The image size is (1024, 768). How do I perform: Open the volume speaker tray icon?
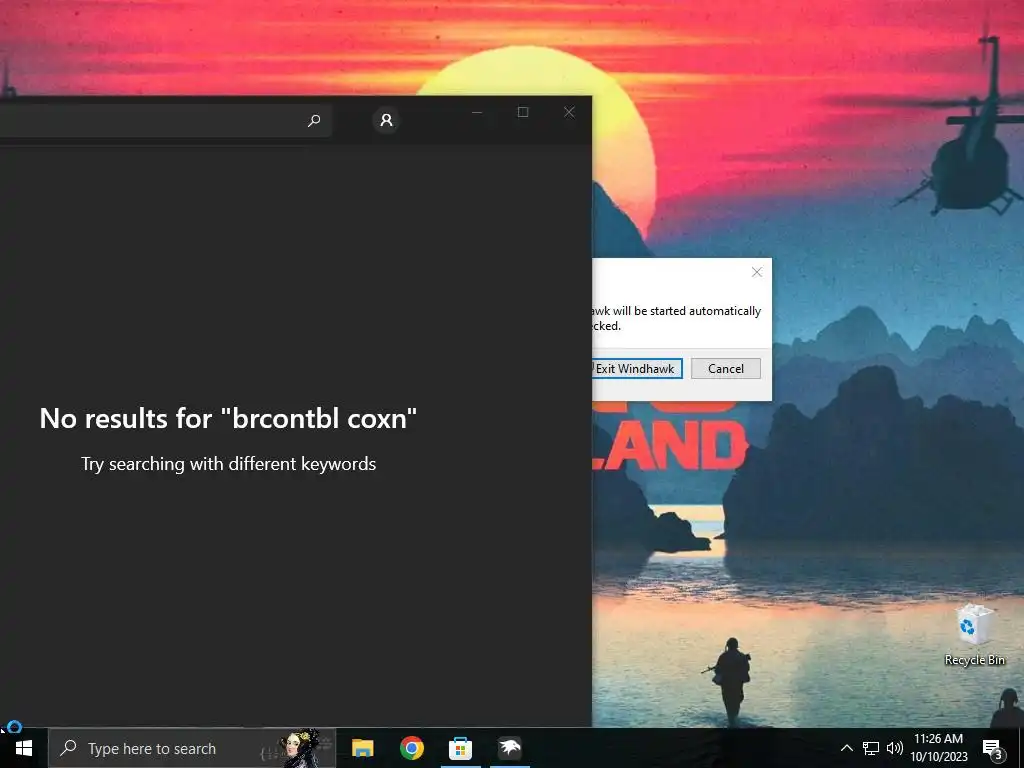point(895,748)
